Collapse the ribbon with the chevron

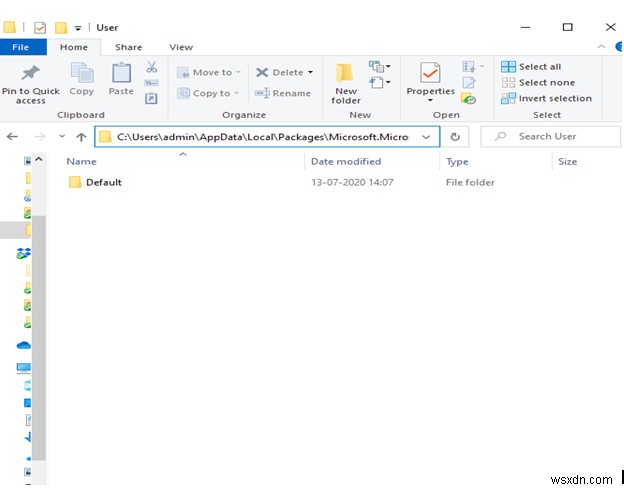click(601, 47)
